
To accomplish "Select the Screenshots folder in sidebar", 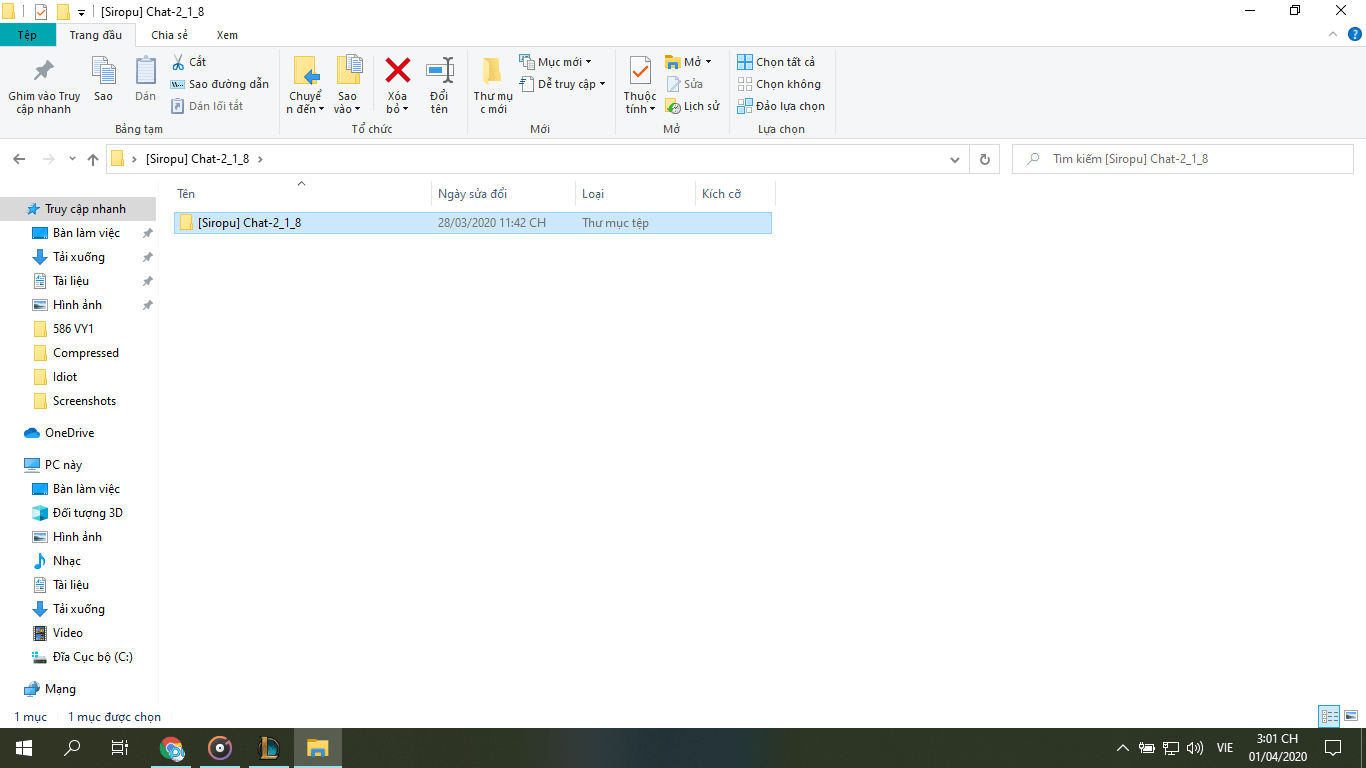I will 84,401.
